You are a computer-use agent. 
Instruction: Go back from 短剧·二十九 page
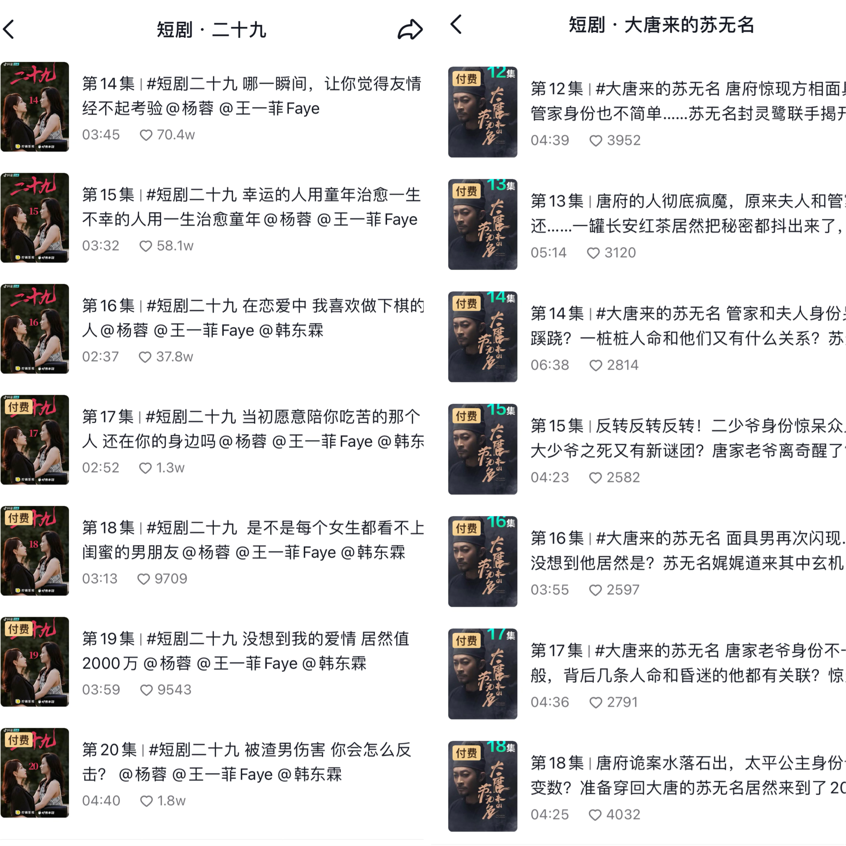click(x=9, y=29)
